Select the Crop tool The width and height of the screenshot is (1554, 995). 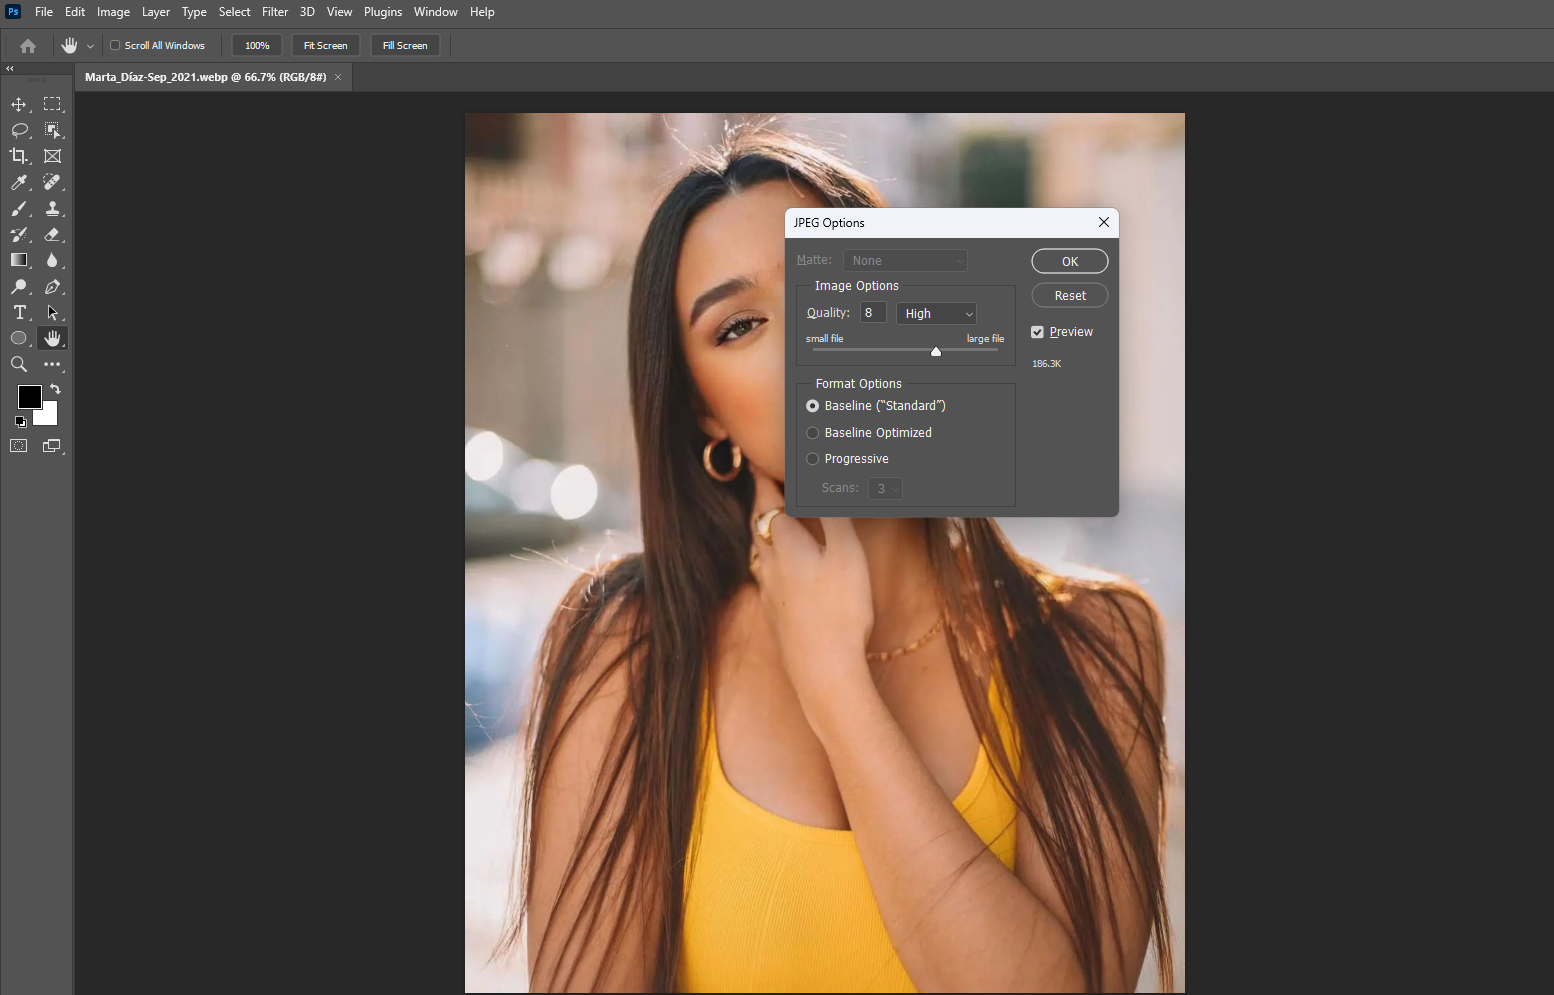[x=19, y=156]
